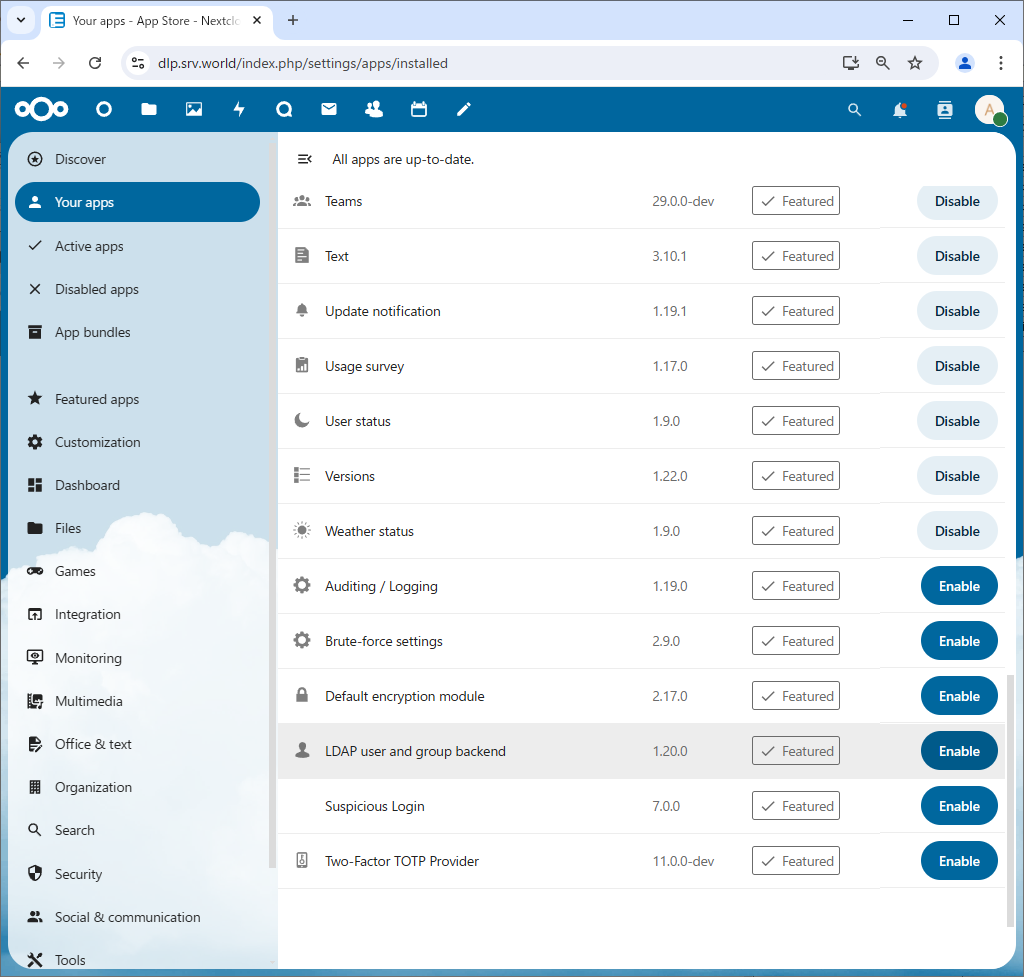
Task: Open Files category in sidebar
Action: (x=138, y=528)
